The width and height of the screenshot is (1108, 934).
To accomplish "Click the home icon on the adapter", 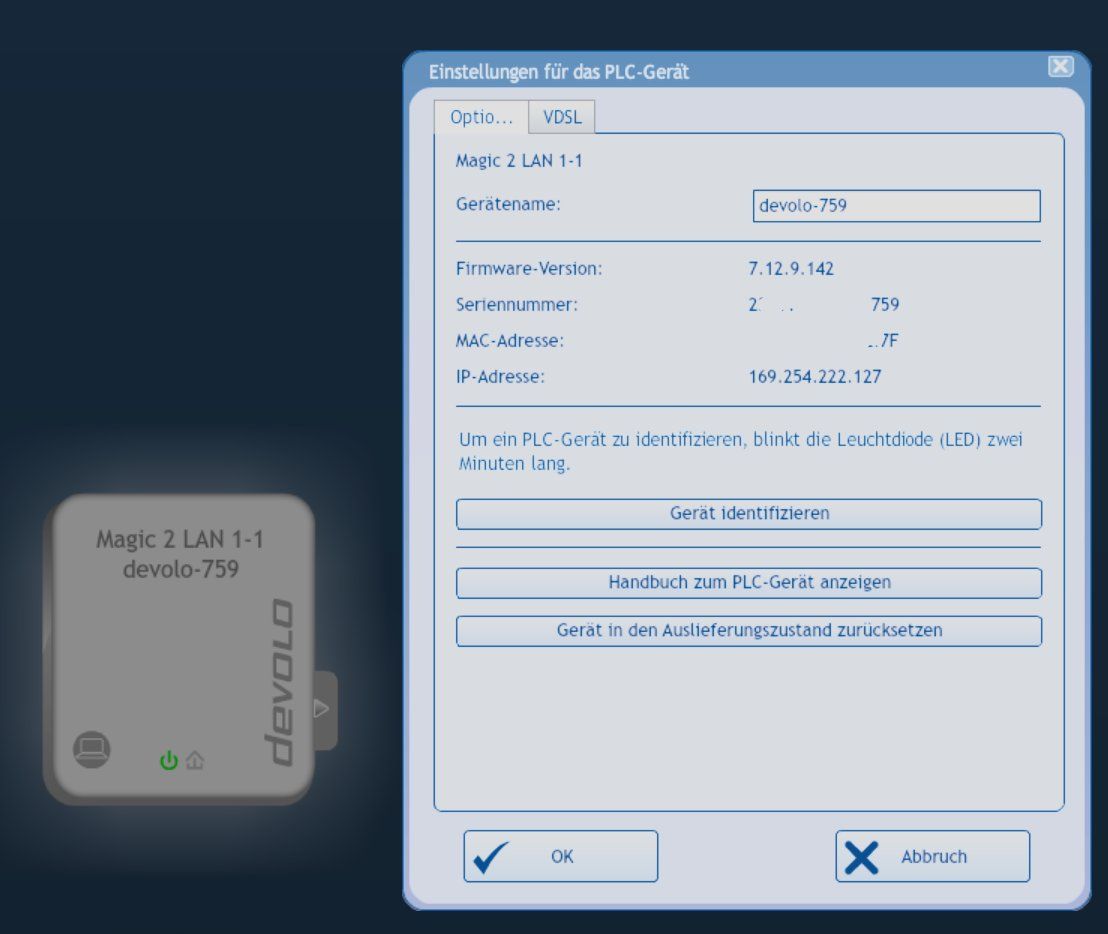I will 195,760.
